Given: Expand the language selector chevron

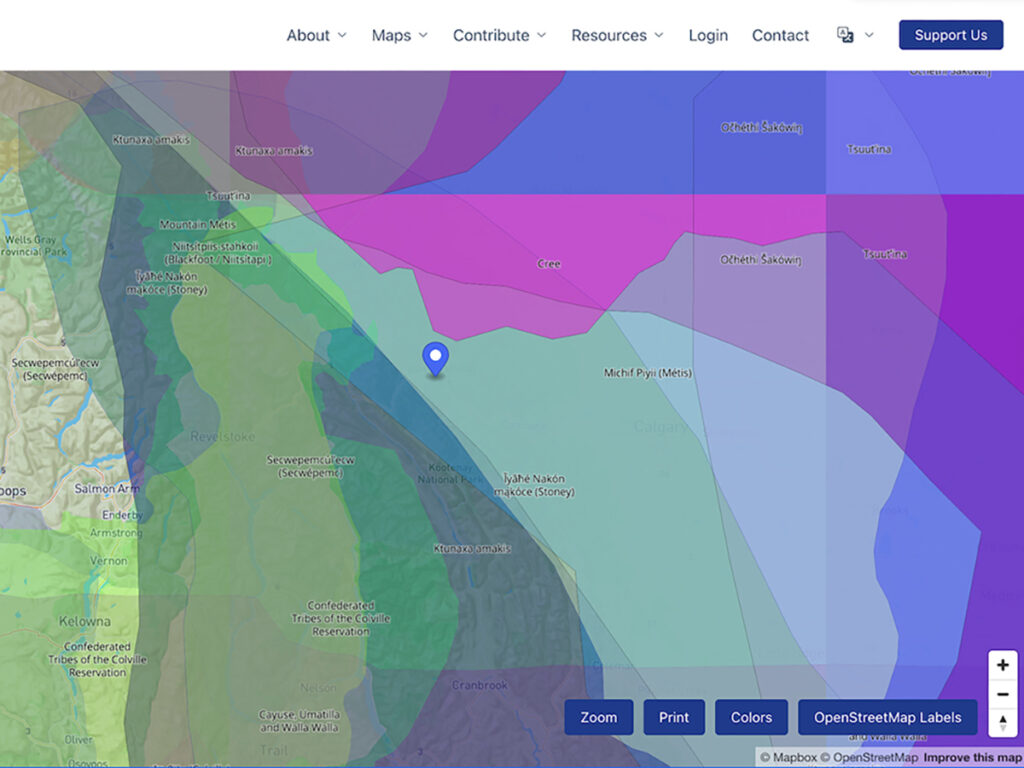Looking at the screenshot, I should coord(869,35).
